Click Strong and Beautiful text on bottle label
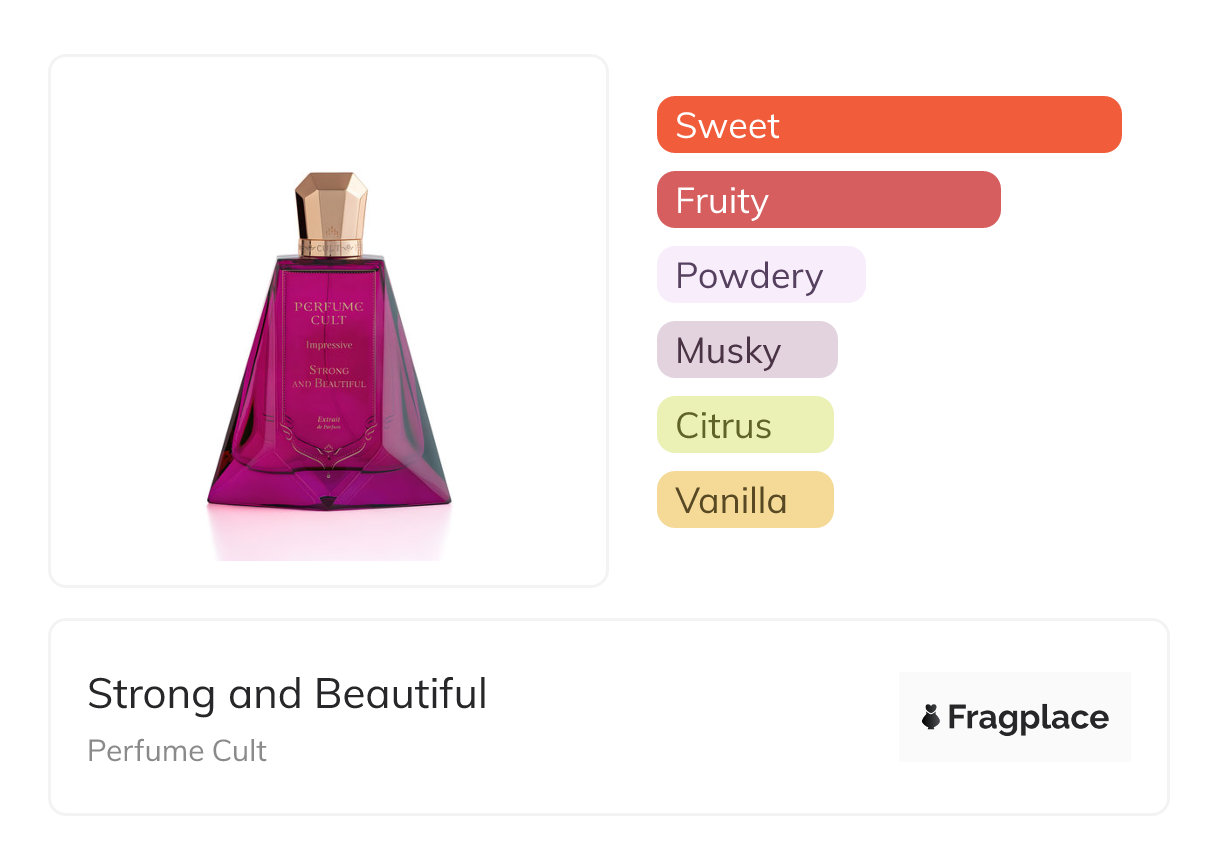 [329, 377]
